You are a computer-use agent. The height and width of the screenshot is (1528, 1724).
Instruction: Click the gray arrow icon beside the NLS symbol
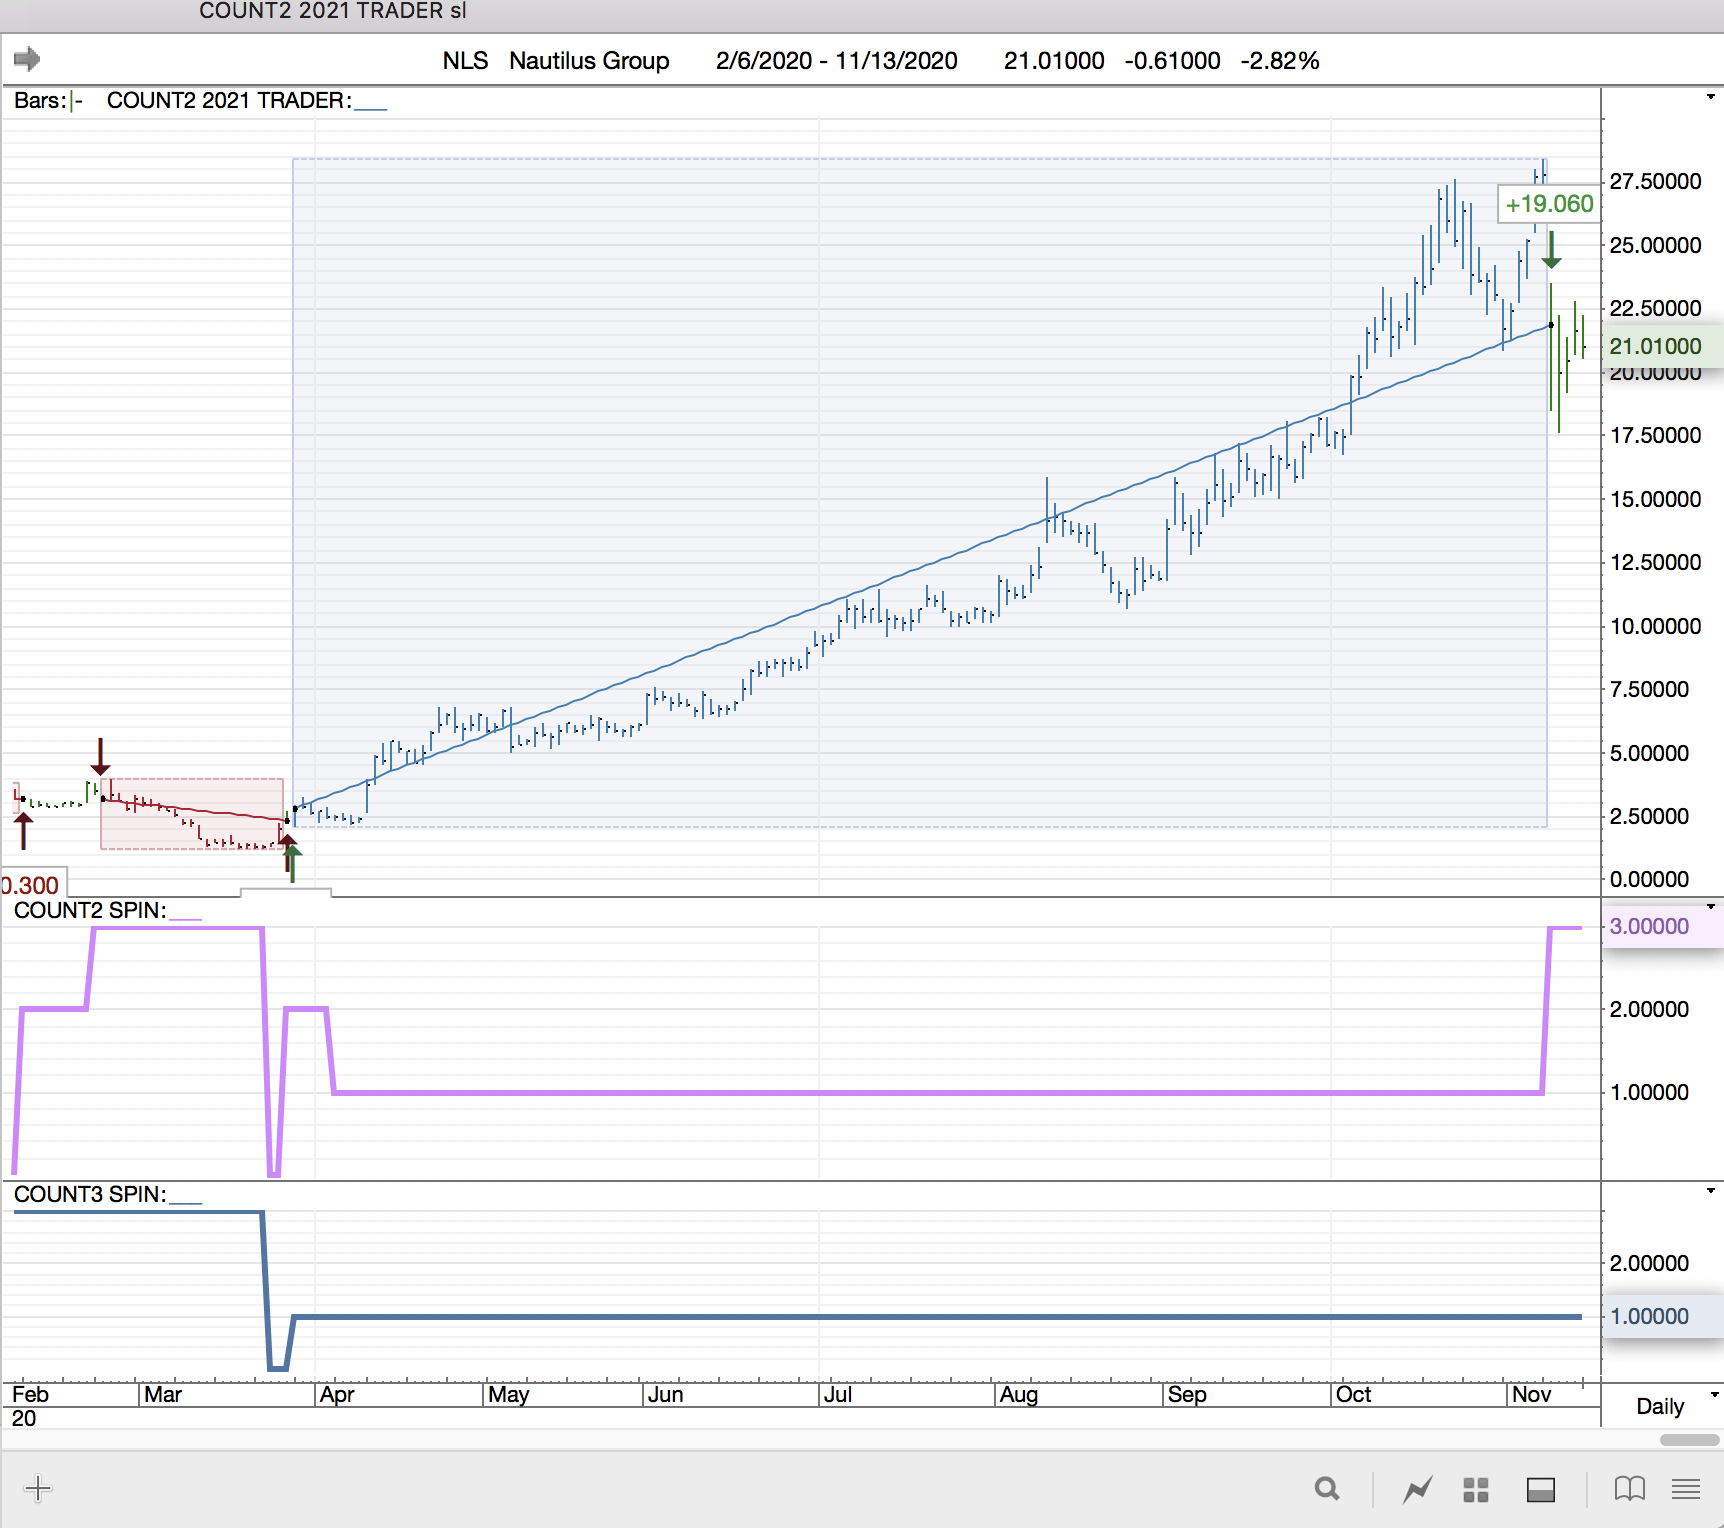27,60
